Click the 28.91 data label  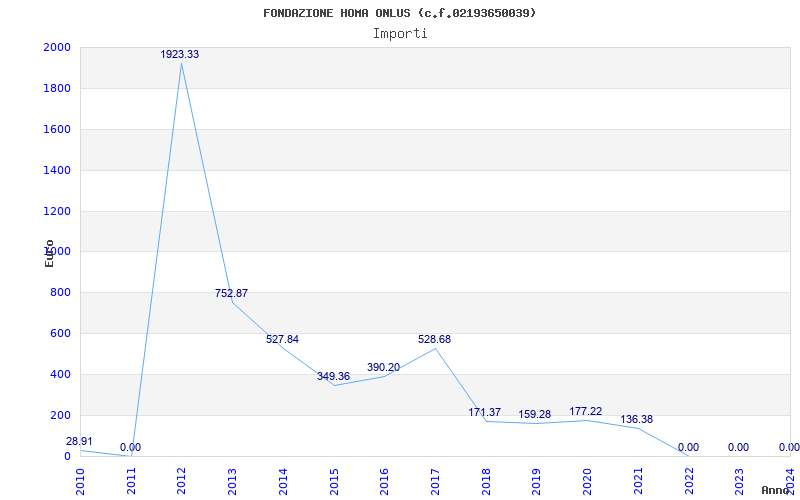click(79, 441)
